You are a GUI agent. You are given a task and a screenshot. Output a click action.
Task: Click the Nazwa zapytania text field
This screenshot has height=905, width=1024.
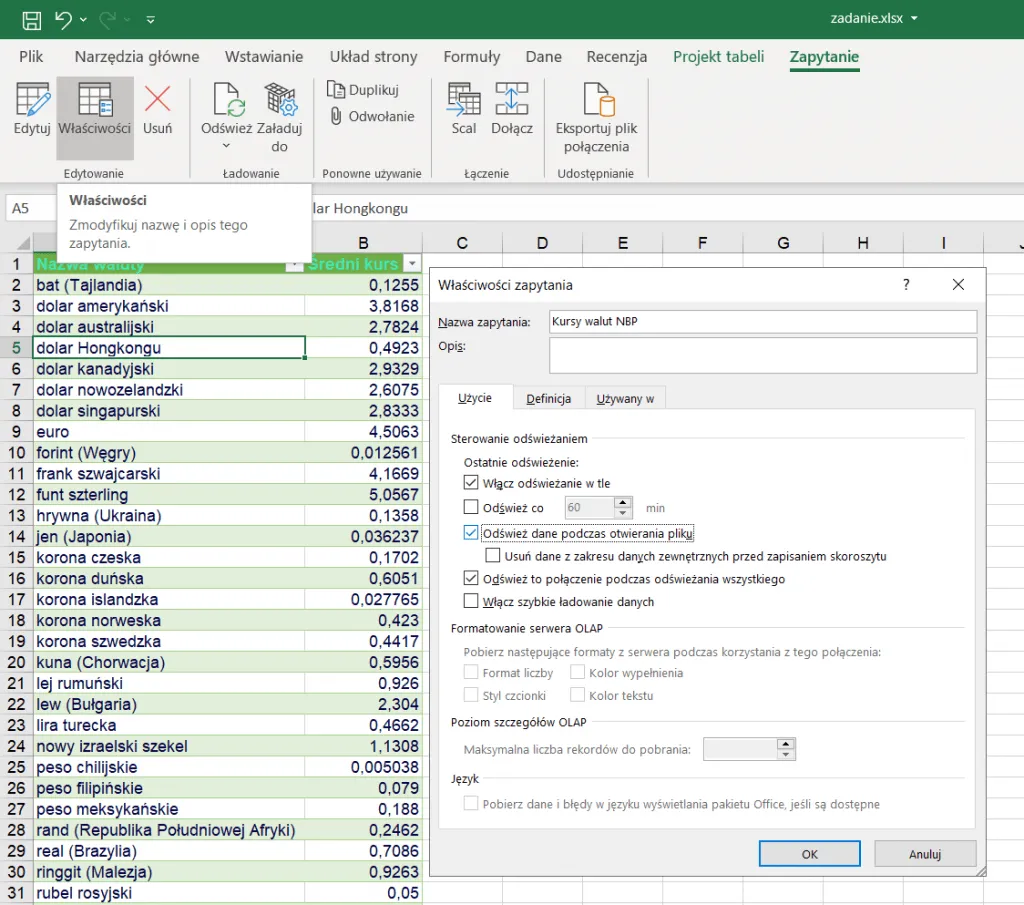[763, 321]
